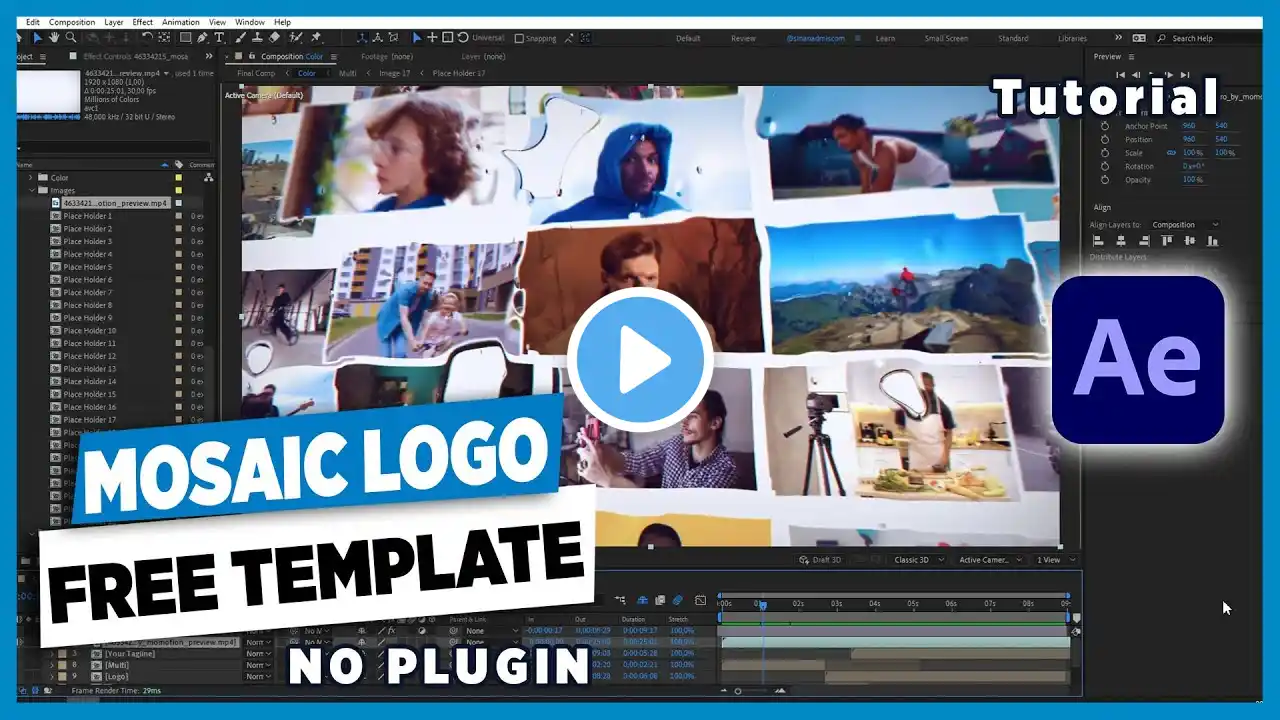Select the Eraser tool

275,38
